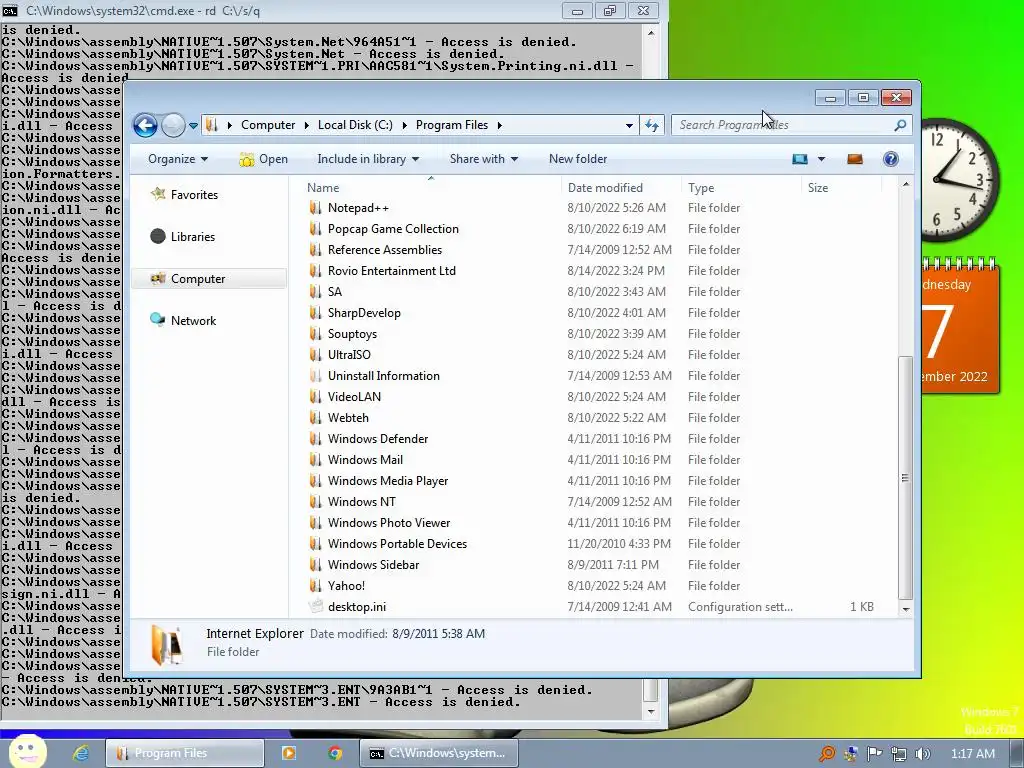Select the Uninstall Information folder icon
This screenshot has height=768, width=1024.
pos(315,376)
